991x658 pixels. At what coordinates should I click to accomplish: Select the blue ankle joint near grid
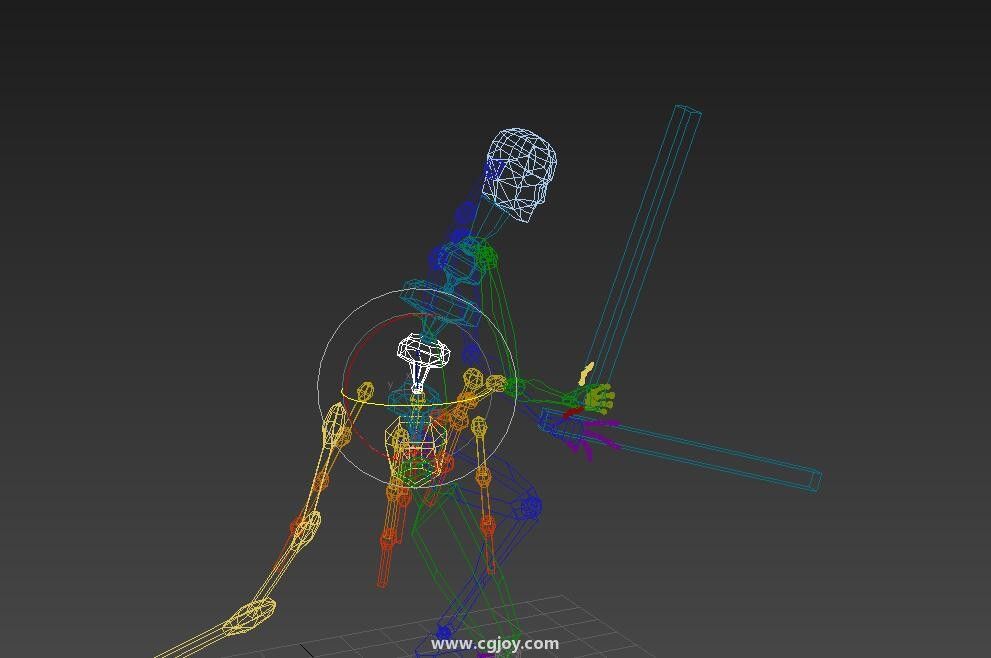(444, 633)
